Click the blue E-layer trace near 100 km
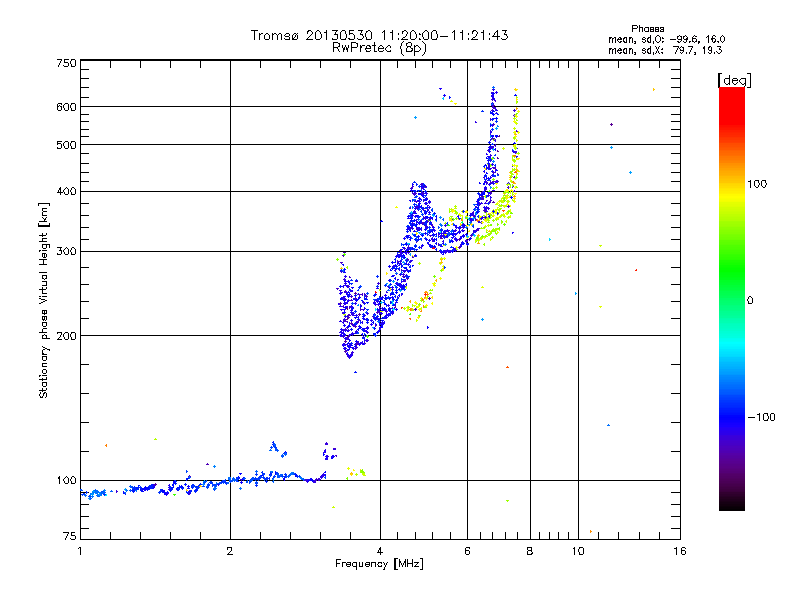This screenshot has width=800, height=600. click(x=204, y=485)
